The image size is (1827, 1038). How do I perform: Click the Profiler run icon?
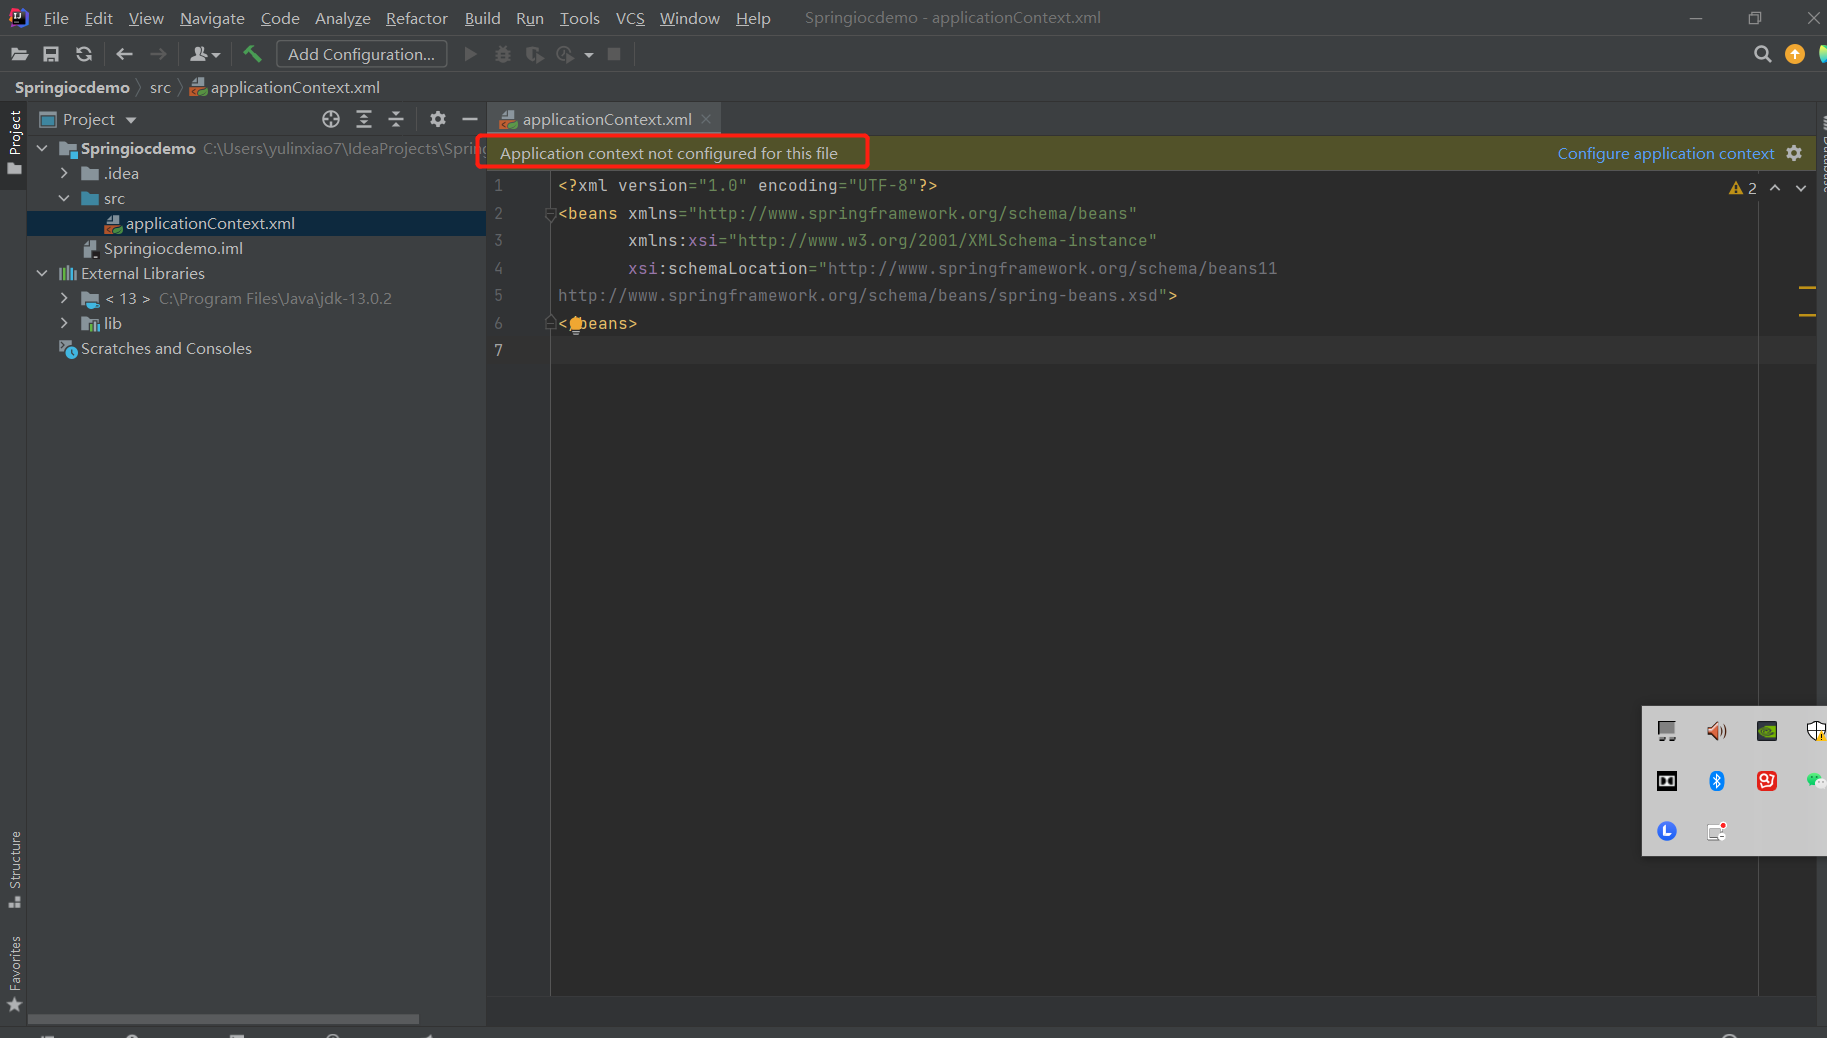(566, 54)
